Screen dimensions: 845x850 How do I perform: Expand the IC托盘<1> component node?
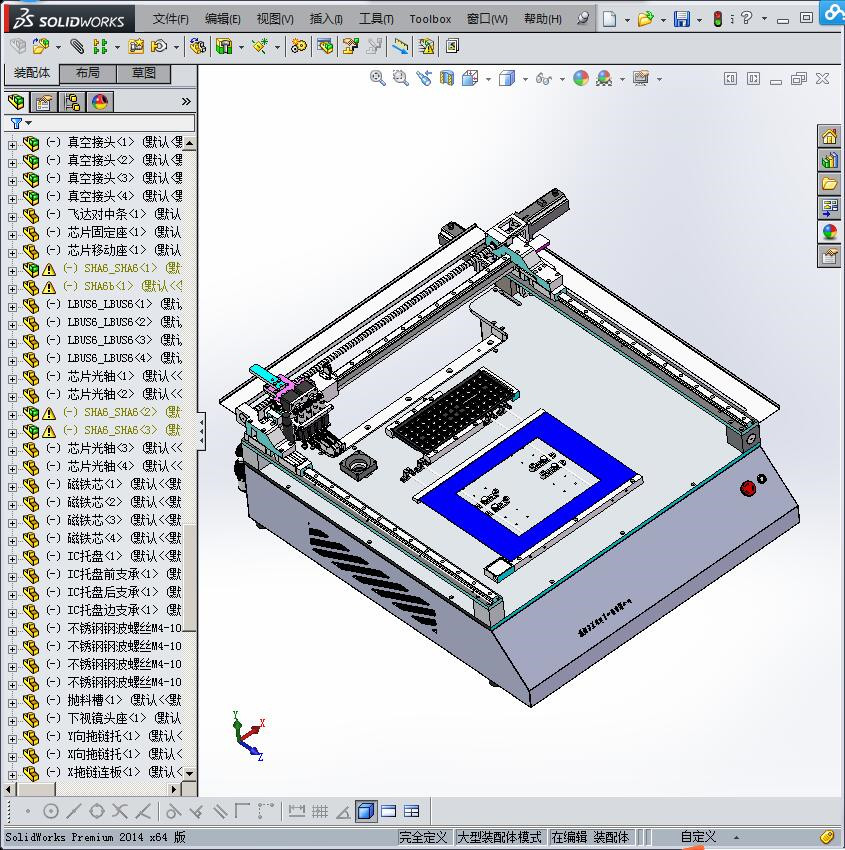pyautogui.click(x=12, y=559)
